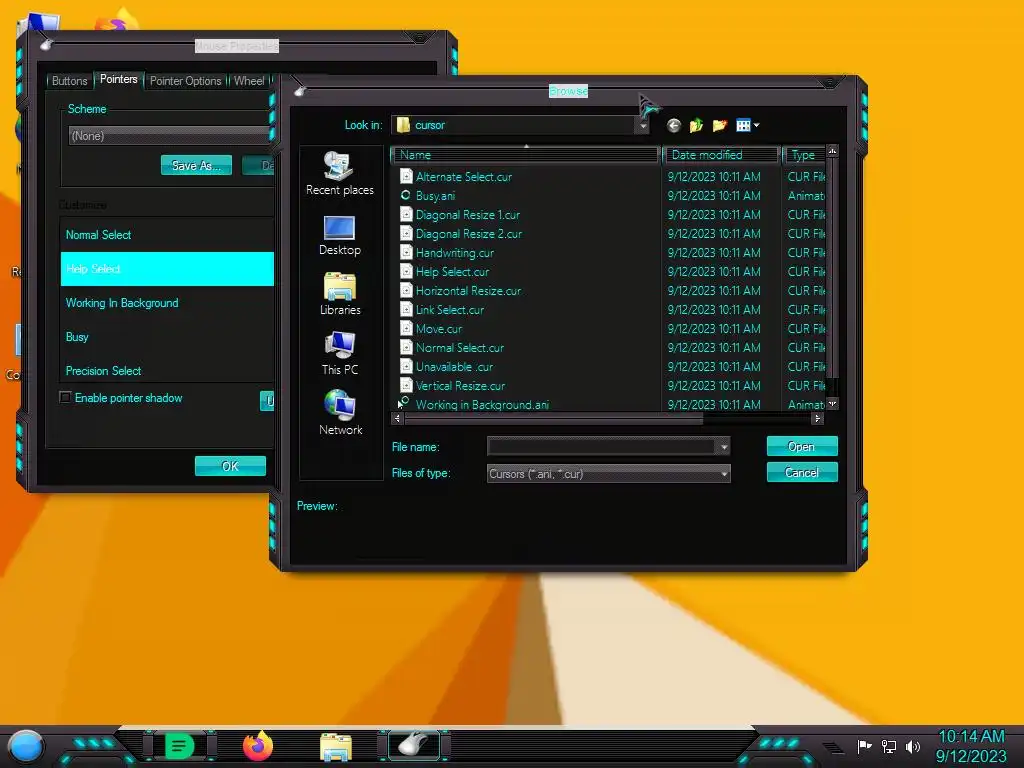Open Libraries from the places sidebar
The height and width of the screenshot is (768, 1024).
pos(340,294)
